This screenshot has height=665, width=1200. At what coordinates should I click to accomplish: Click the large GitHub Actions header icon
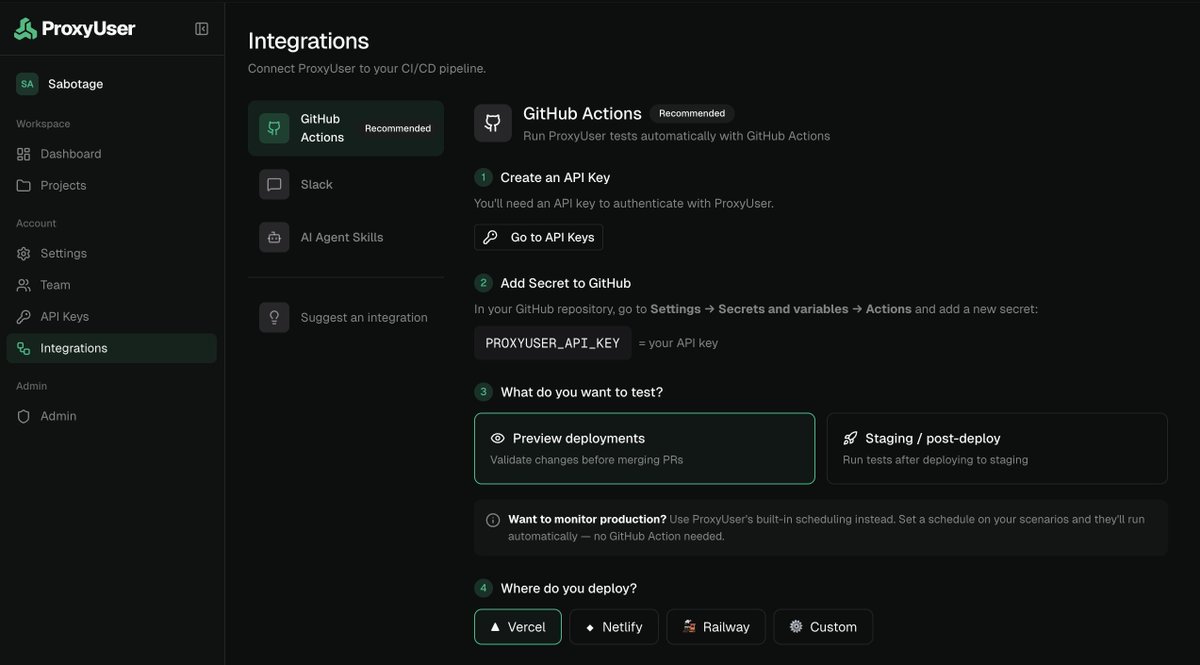click(493, 123)
